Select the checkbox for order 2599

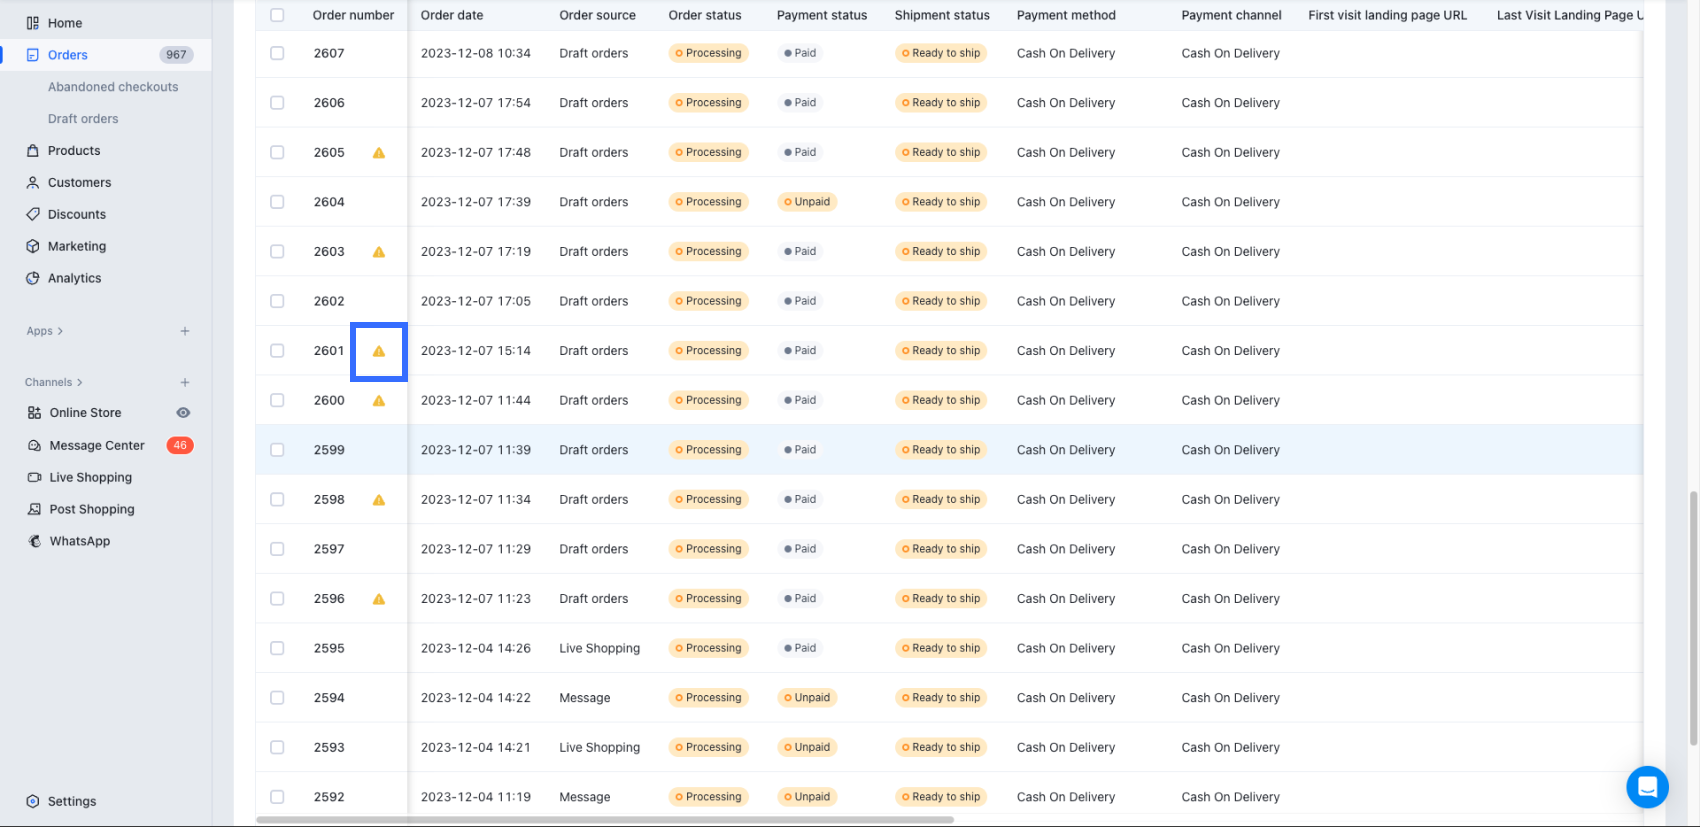point(277,450)
